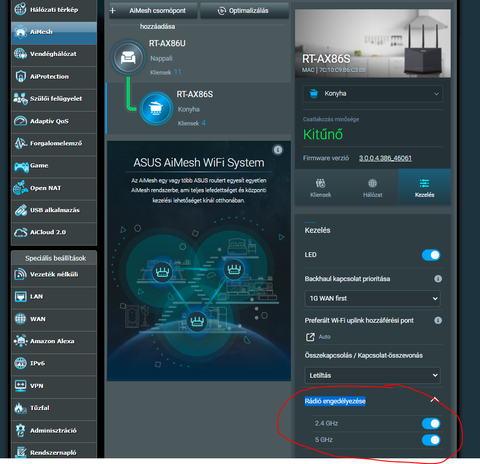Click the Kitűnő connection quality text
The height and width of the screenshot is (464, 480).
(323, 134)
